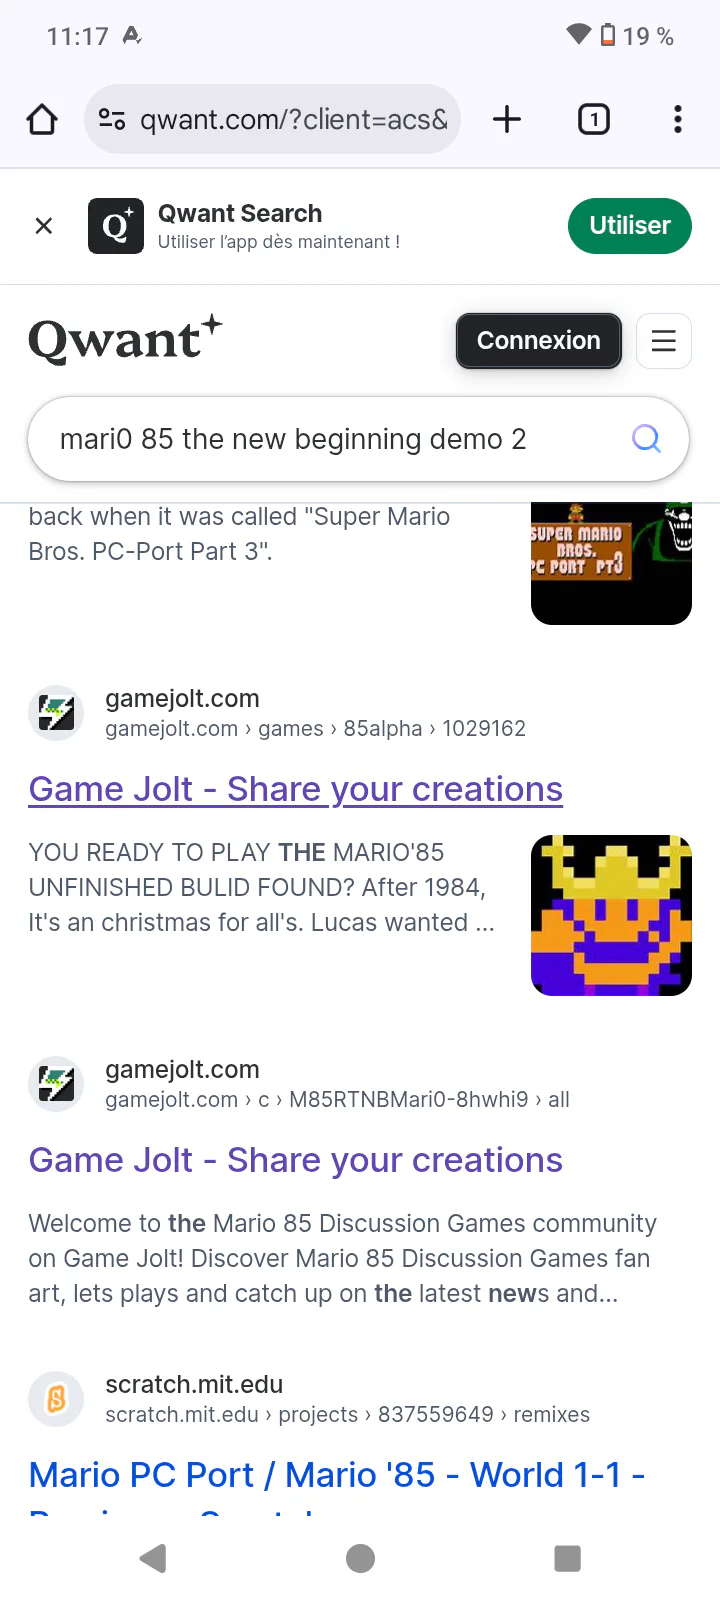This screenshot has width=720, height=1600.
Task: Dismiss the Qwant Search app banner
Action: pyautogui.click(x=44, y=226)
